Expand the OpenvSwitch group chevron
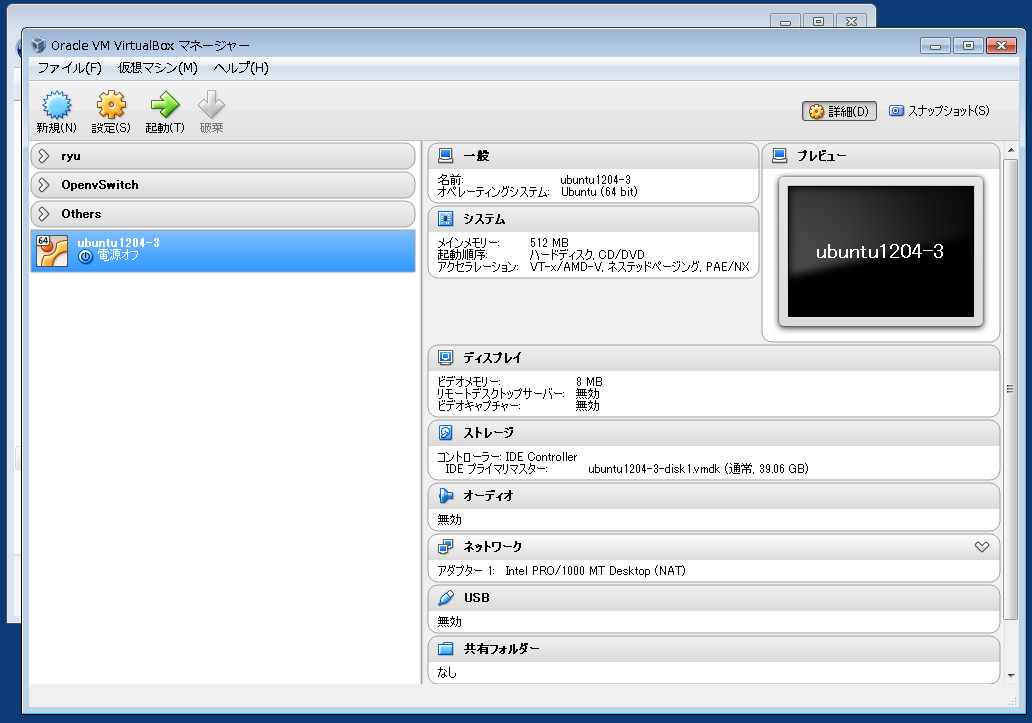The width and height of the screenshot is (1032, 723). tap(44, 185)
